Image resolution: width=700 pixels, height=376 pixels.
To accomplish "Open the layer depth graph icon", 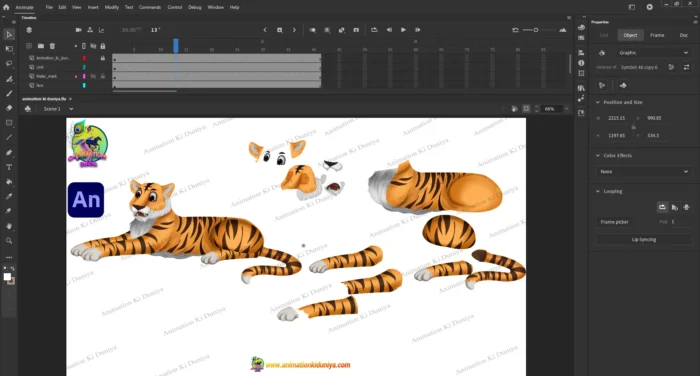I will coord(101,30).
